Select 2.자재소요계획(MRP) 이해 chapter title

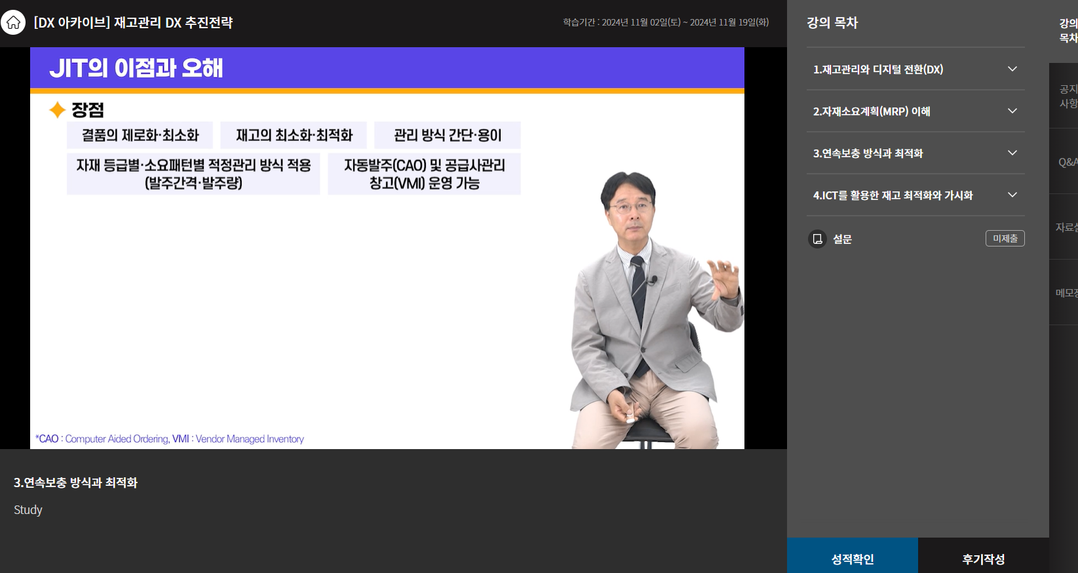871,111
